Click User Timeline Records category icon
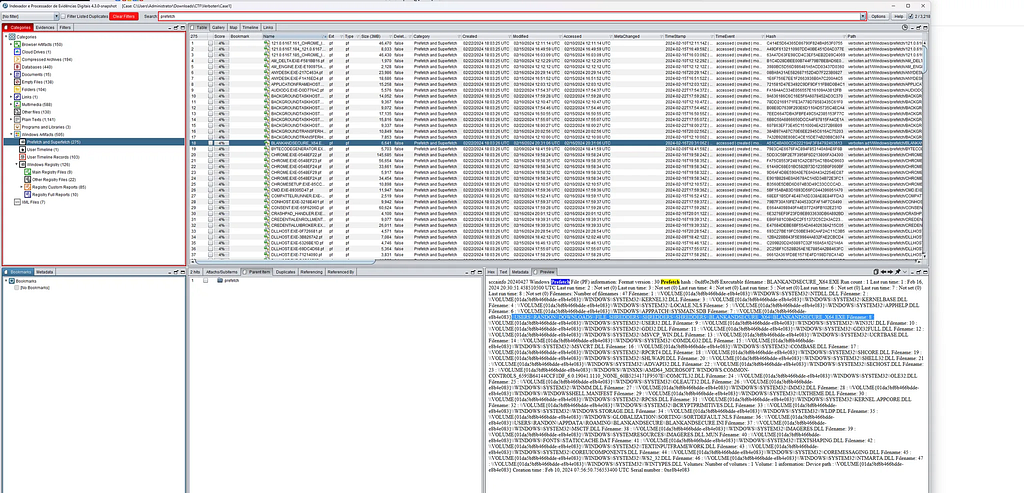This screenshot has width=1024, height=493. click(x=22, y=157)
